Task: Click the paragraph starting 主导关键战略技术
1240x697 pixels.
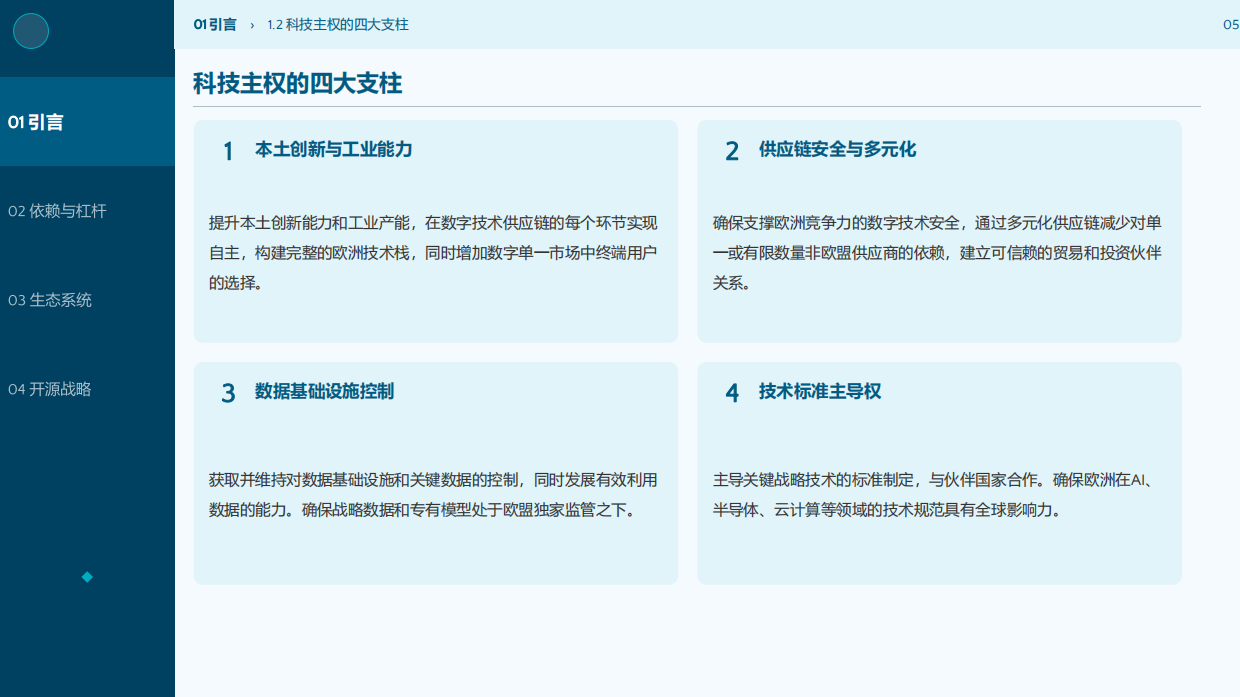Action: [x=935, y=495]
